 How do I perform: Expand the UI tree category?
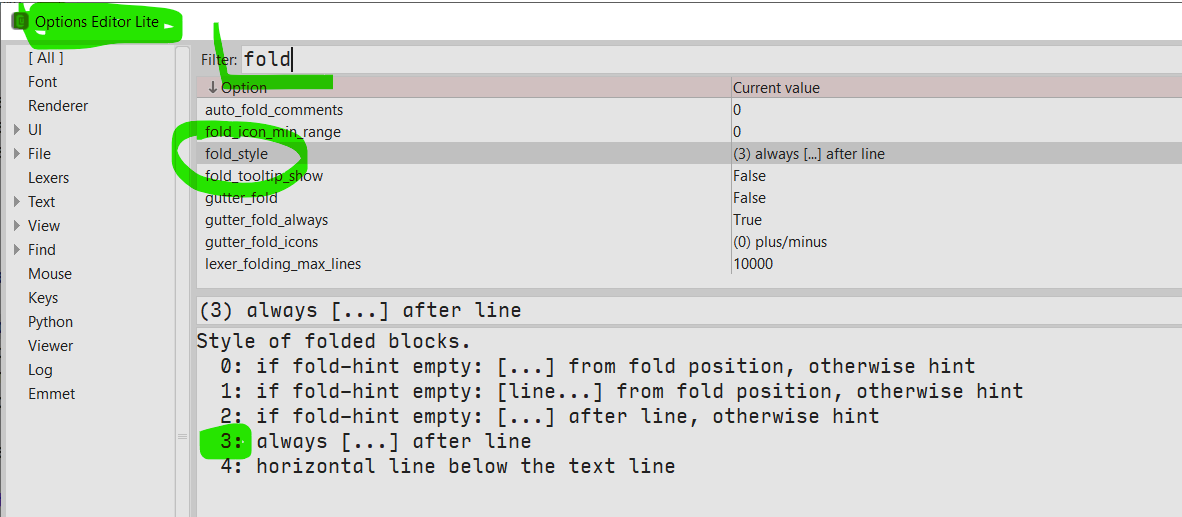coord(18,130)
